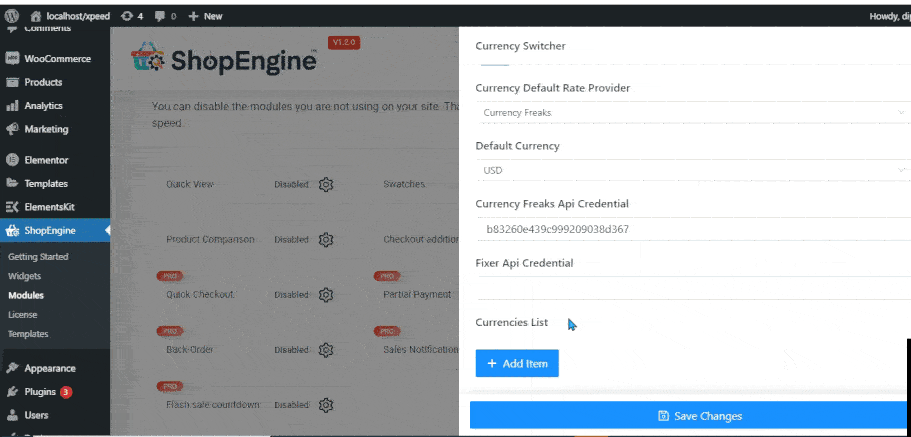Open Back-Order settings gear
Image resolution: width=911 pixels, height=437 pixels.
[326, 350]
